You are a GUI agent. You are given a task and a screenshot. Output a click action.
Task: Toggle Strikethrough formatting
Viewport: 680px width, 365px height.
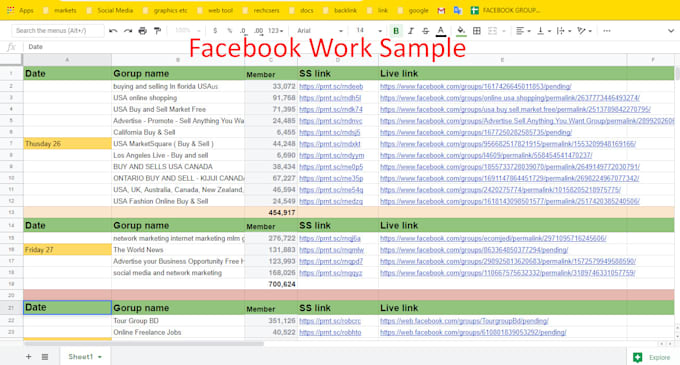coord(425,31)
